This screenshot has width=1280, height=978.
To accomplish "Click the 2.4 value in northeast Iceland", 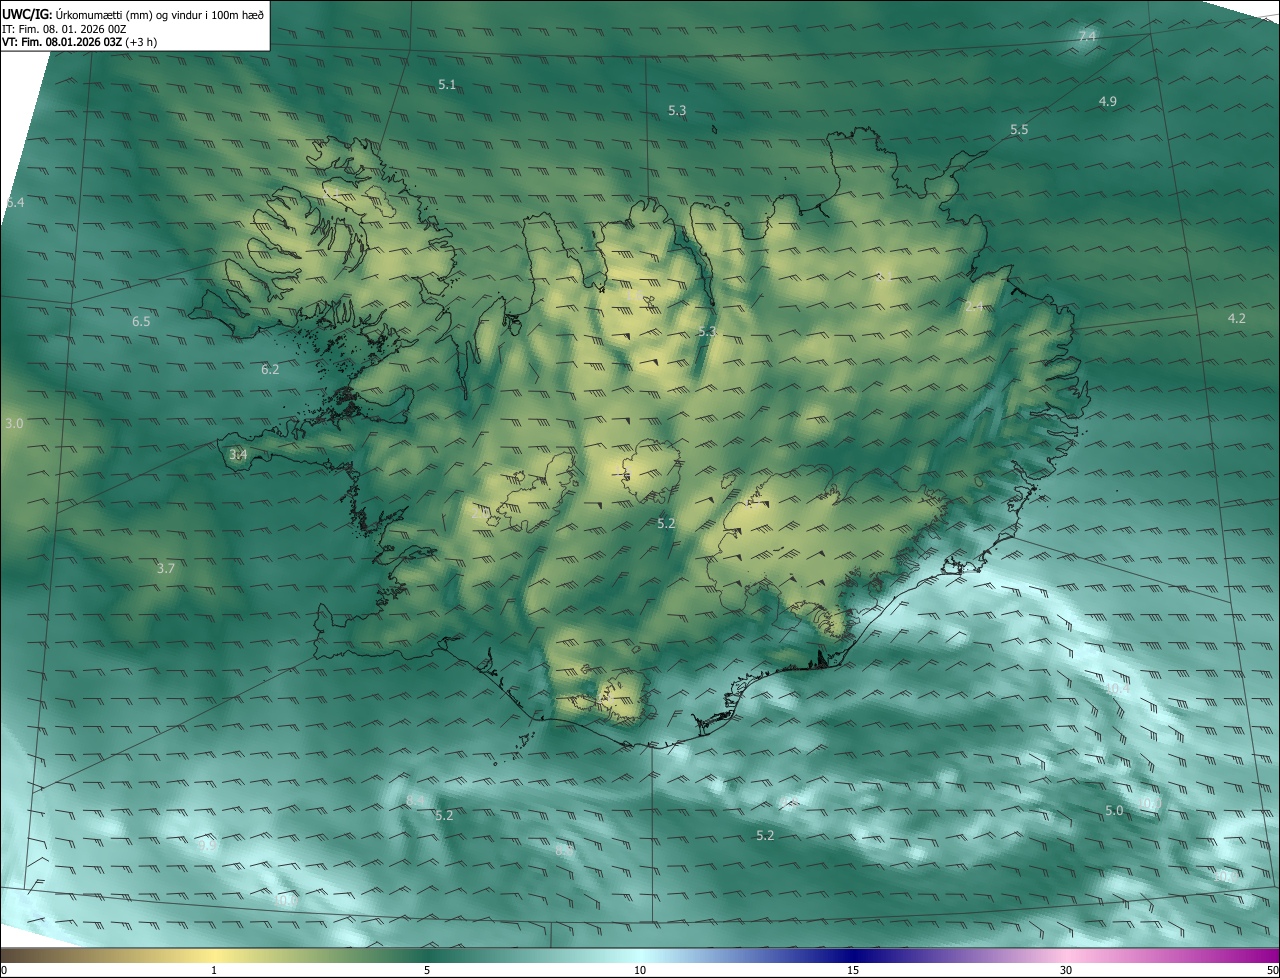I will click(973, 307).
